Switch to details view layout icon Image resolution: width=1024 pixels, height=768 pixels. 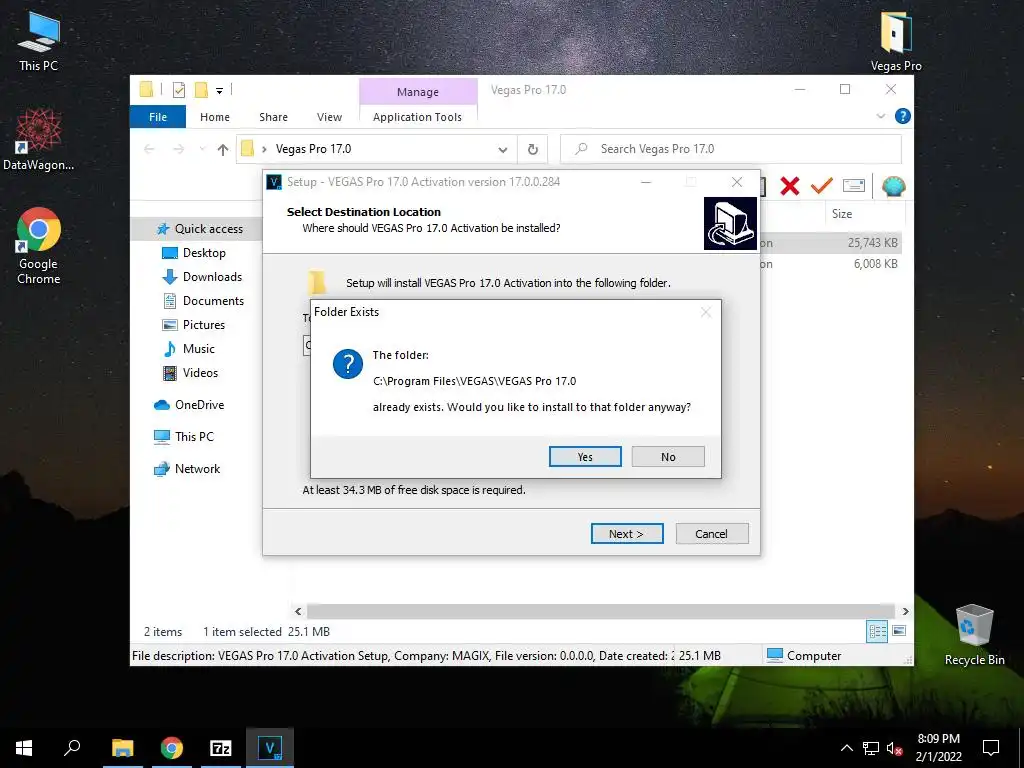tap(877, 632)
